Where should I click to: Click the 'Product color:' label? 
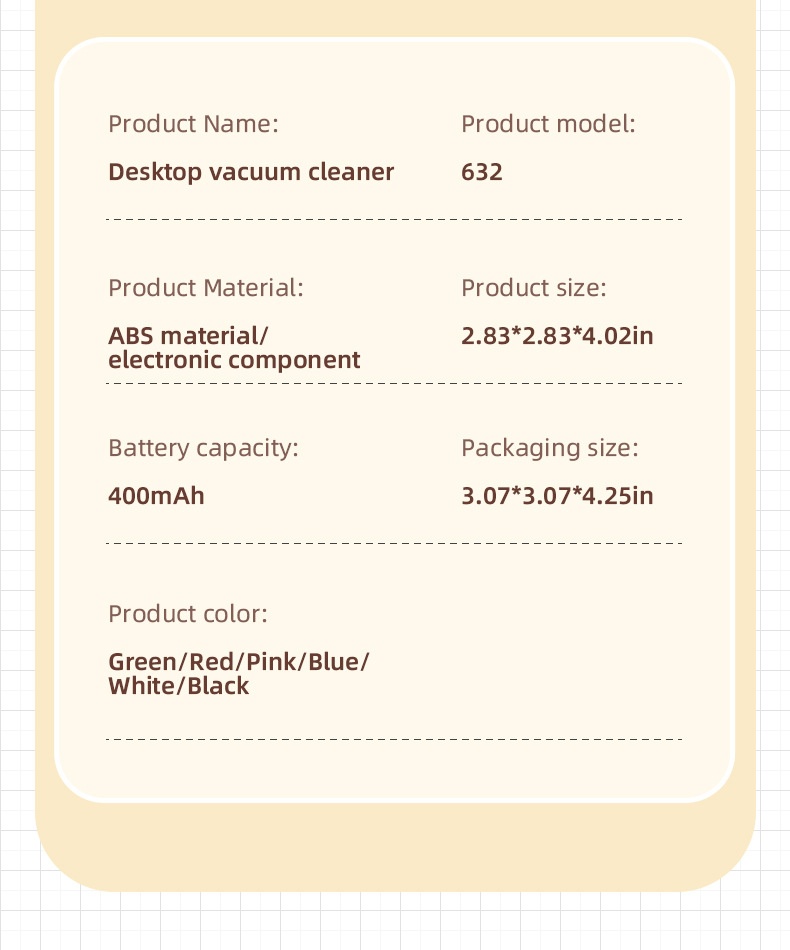188,614
